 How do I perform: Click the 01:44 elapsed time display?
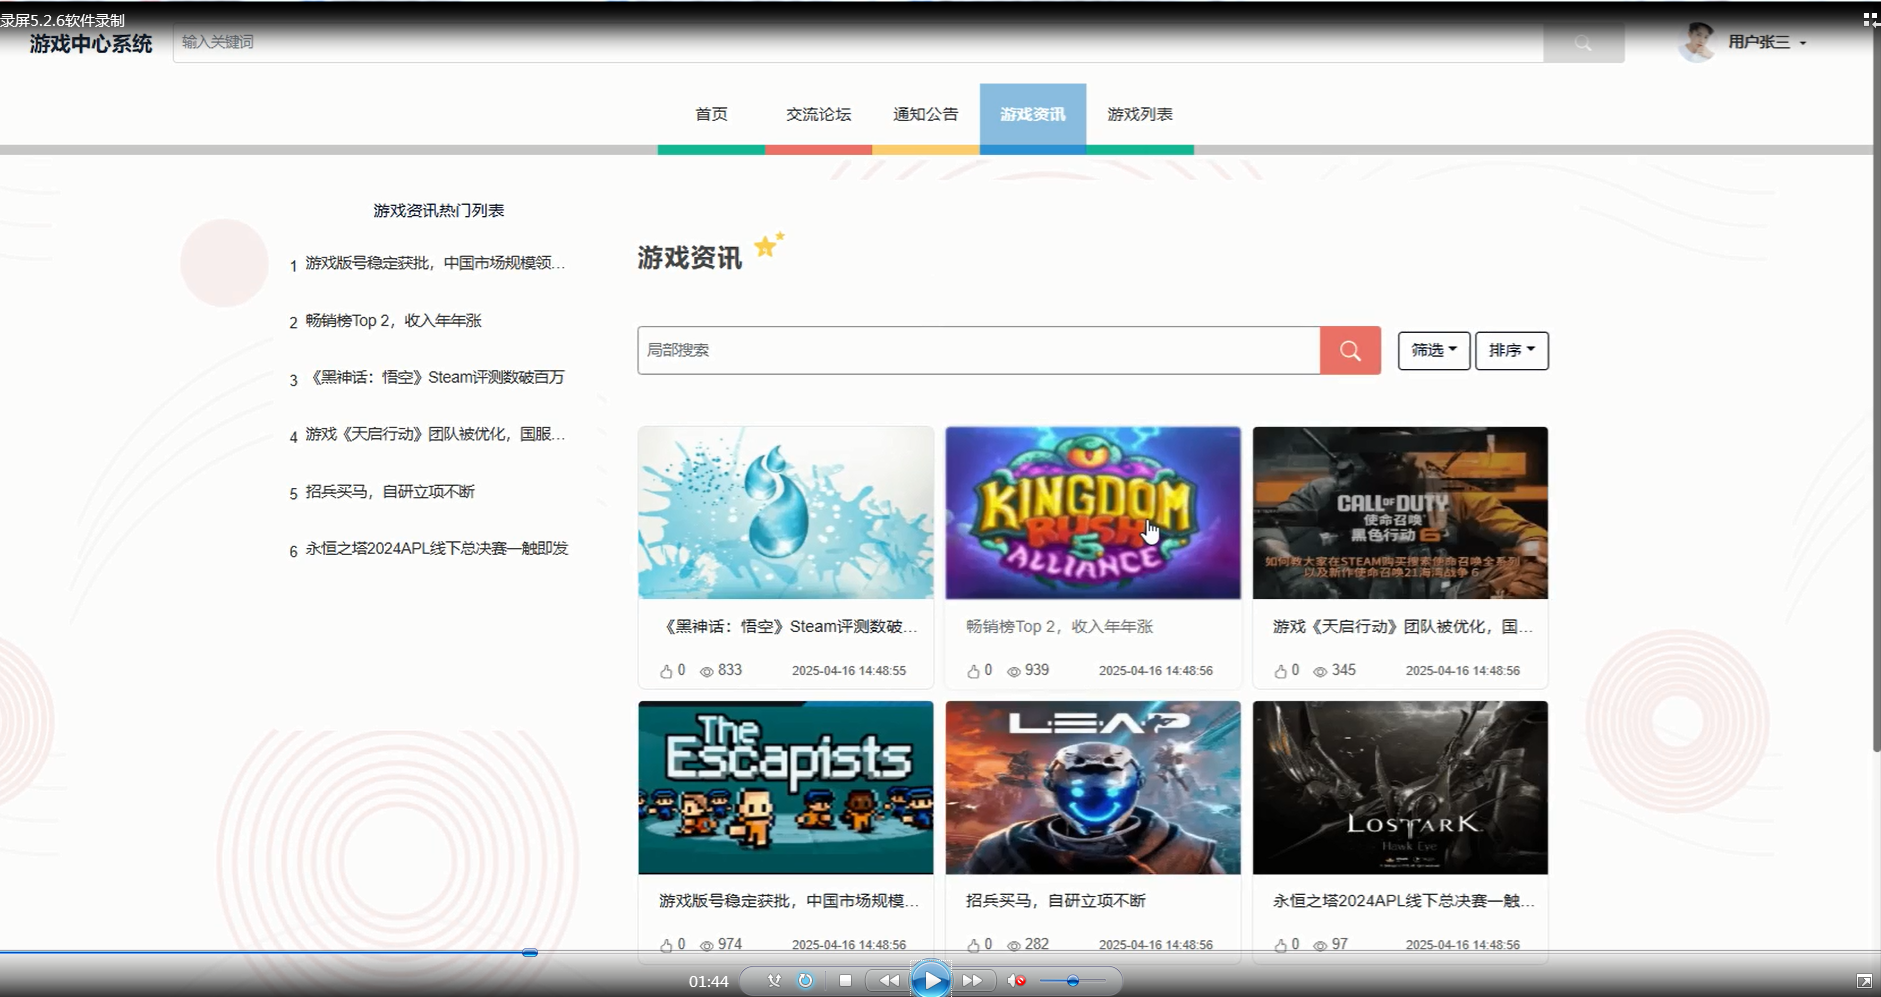(x=708, y=982)
